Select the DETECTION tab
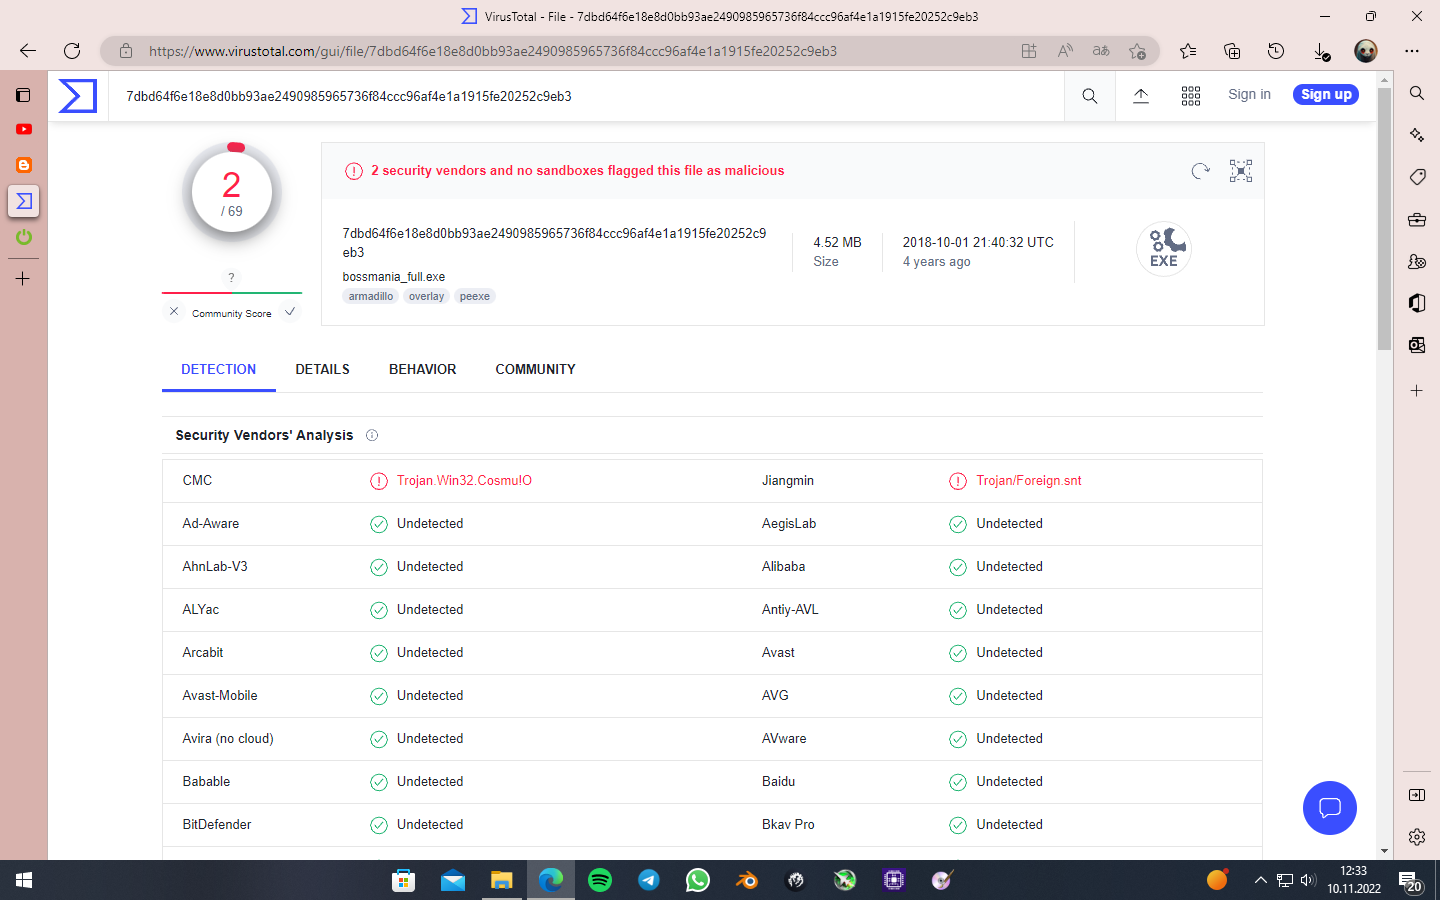 [219, 369]
